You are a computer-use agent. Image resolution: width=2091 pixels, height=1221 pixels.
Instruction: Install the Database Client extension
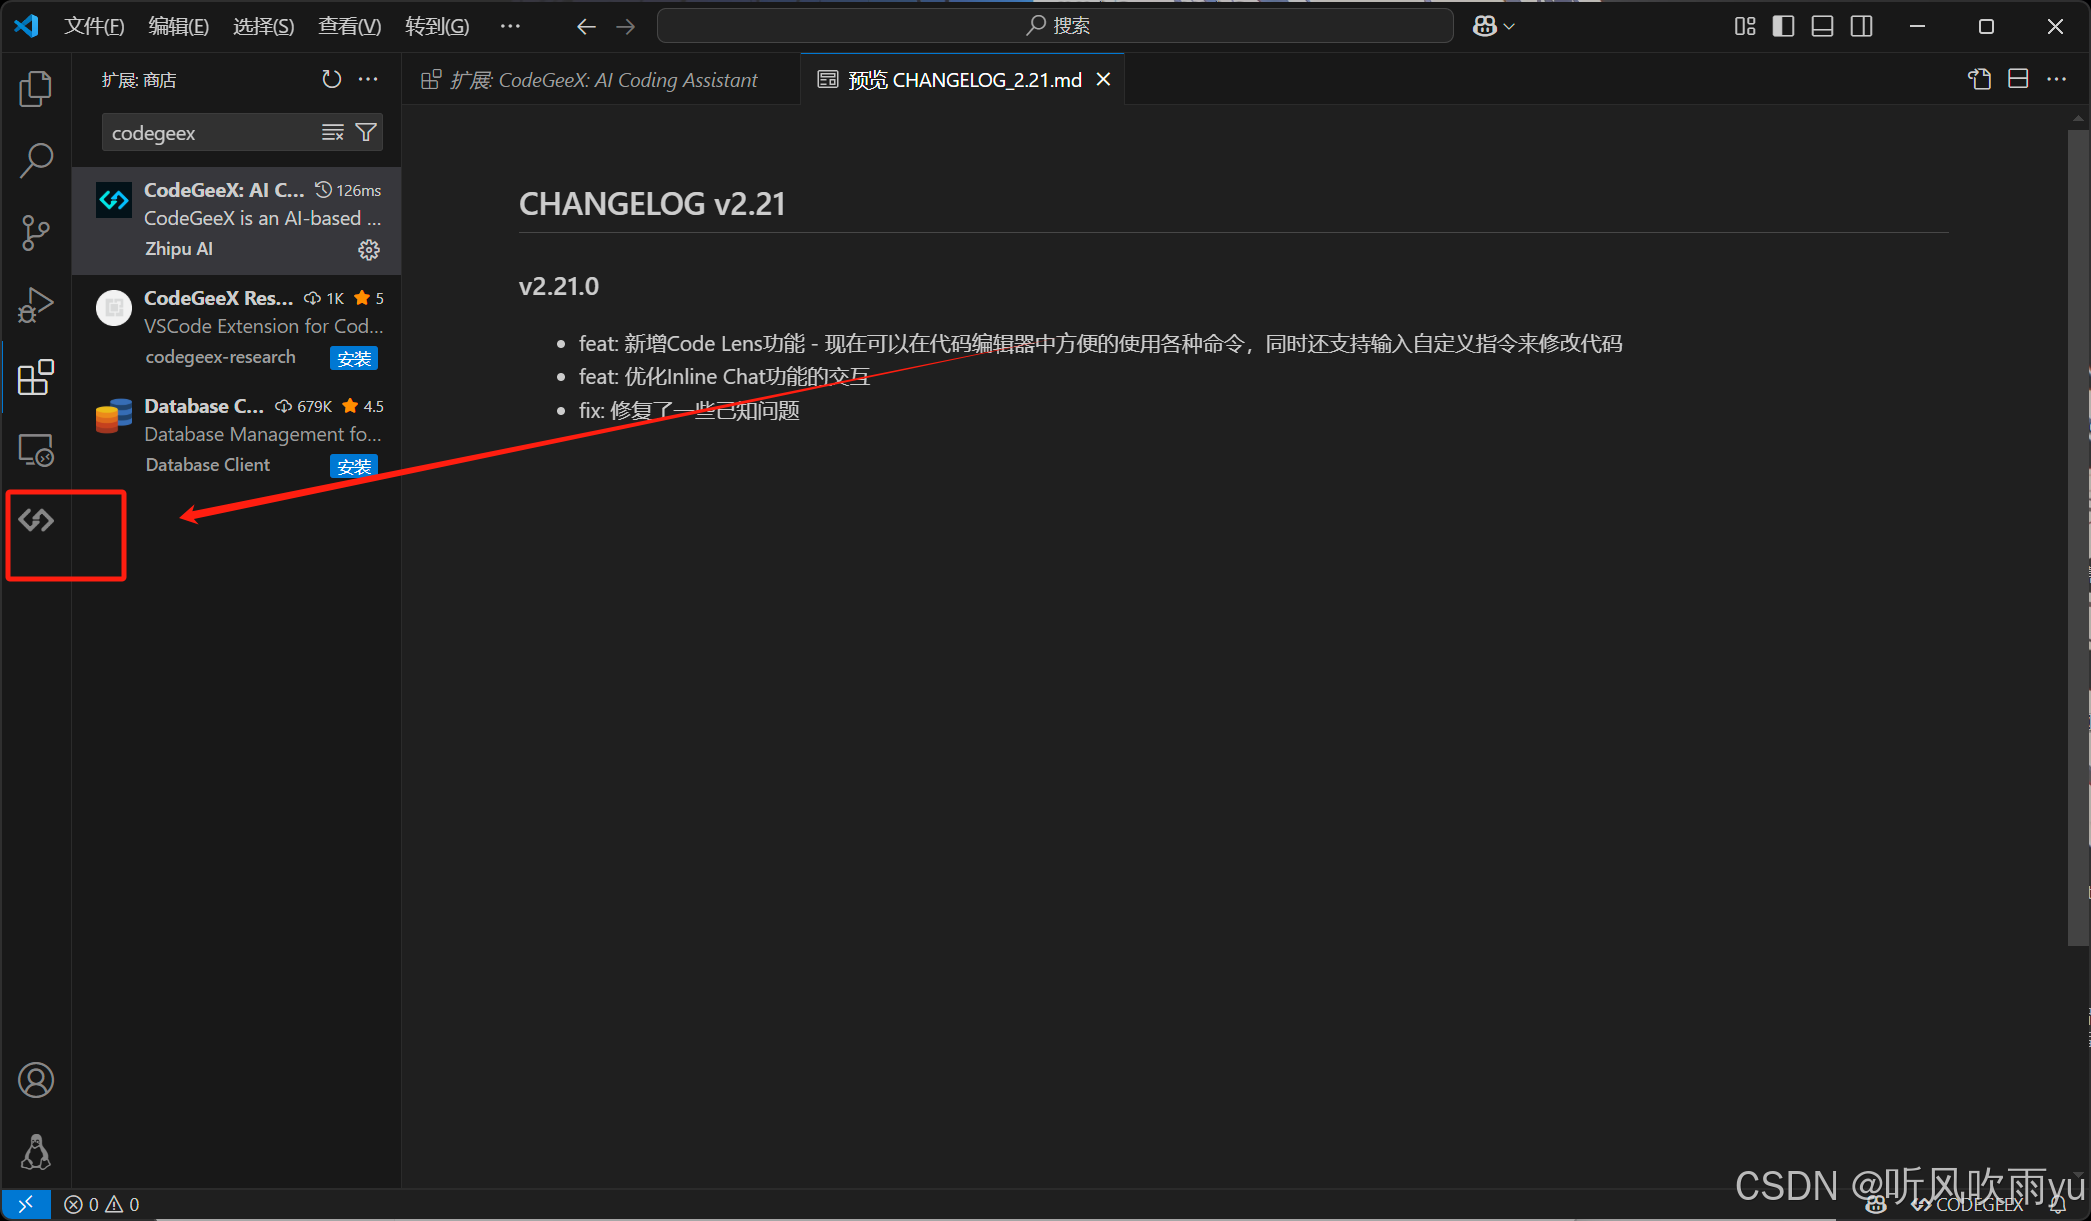[353, 466]
